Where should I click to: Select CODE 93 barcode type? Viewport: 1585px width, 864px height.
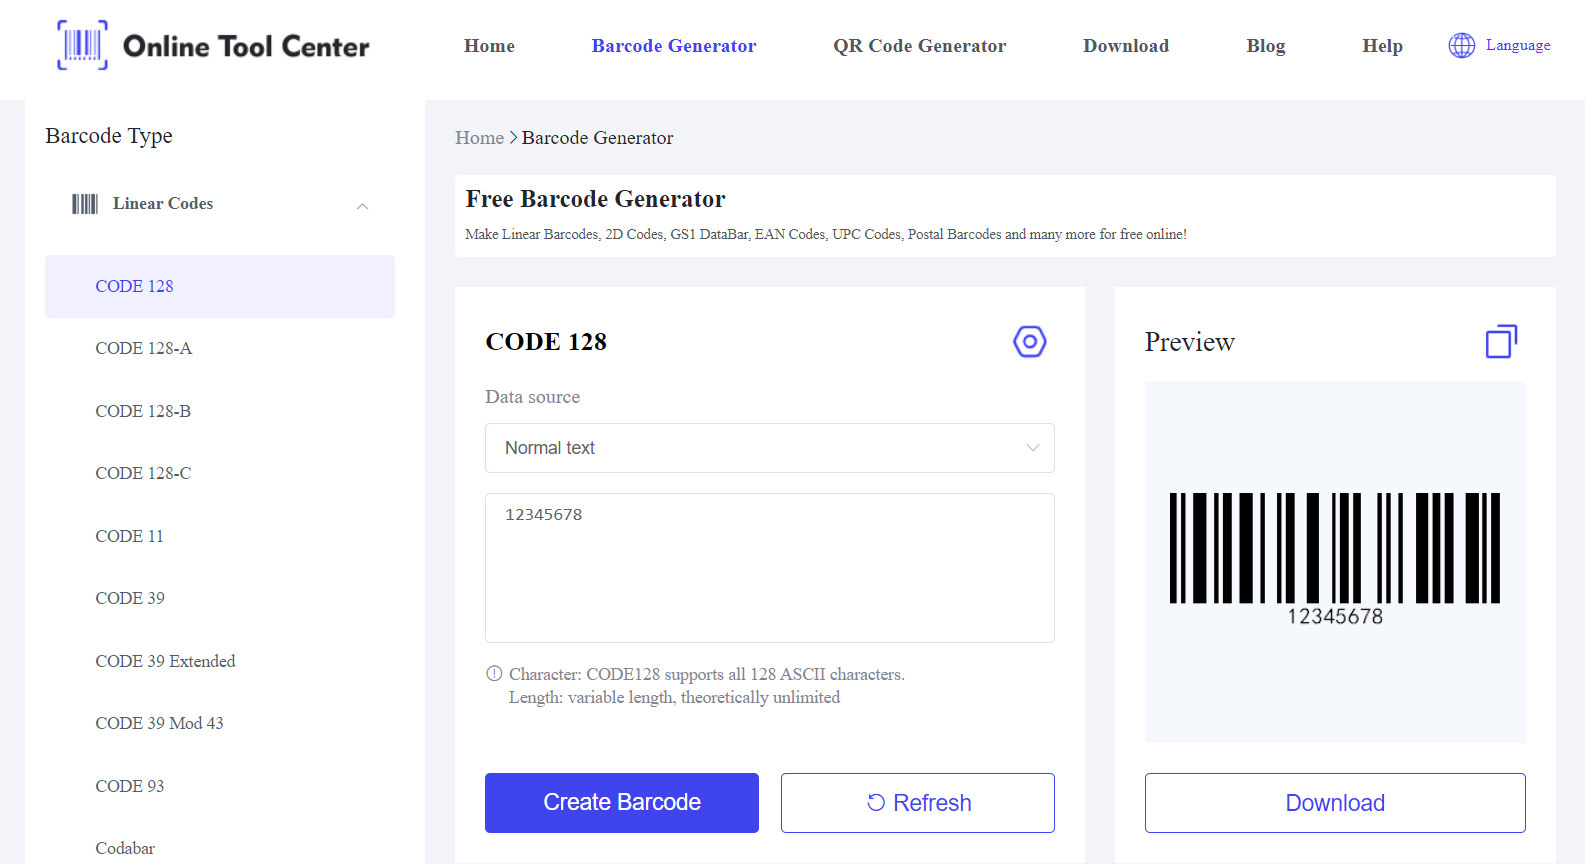pyautogui.click(x=220, y=786)
